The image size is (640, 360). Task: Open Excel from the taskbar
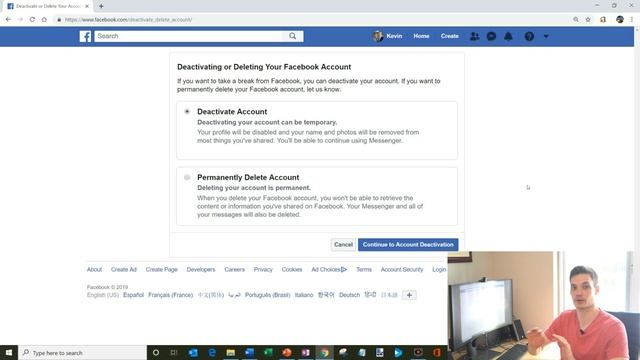(x=268, y=352)
